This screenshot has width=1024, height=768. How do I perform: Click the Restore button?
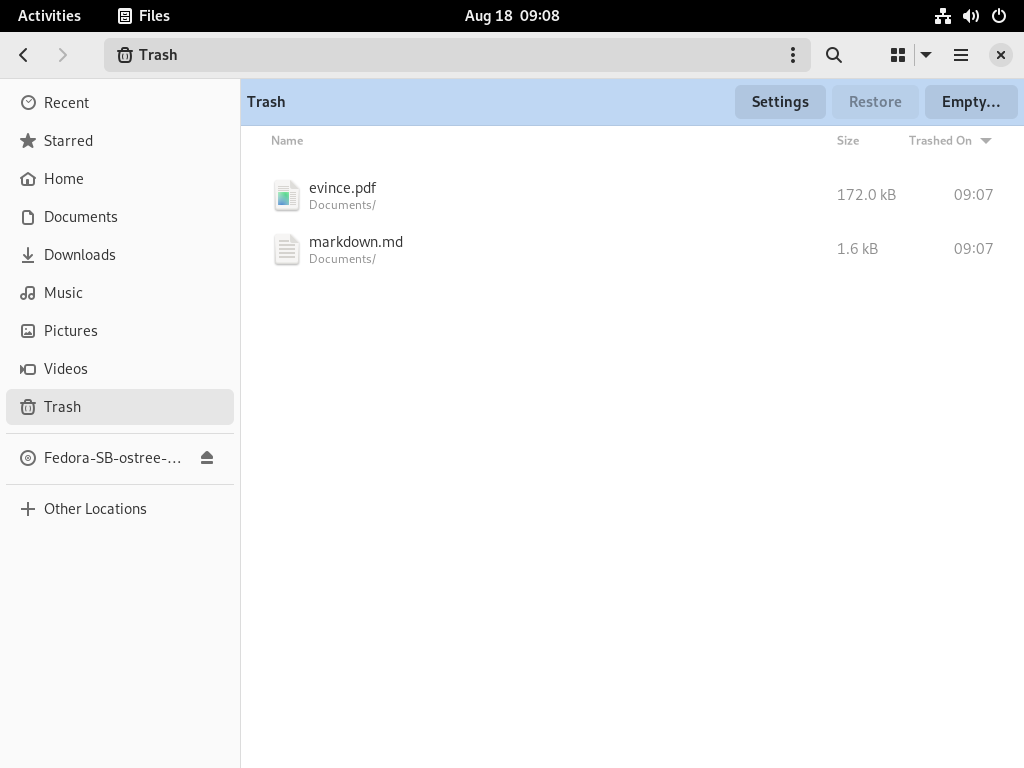tap(875, 102)
